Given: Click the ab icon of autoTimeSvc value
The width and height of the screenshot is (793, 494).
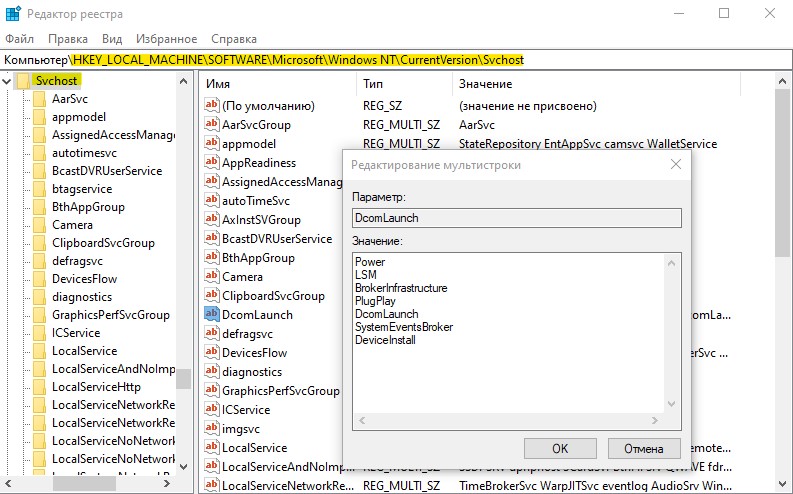Looking at the screenshot, I should pyautogui.click(x=211, y=200).
